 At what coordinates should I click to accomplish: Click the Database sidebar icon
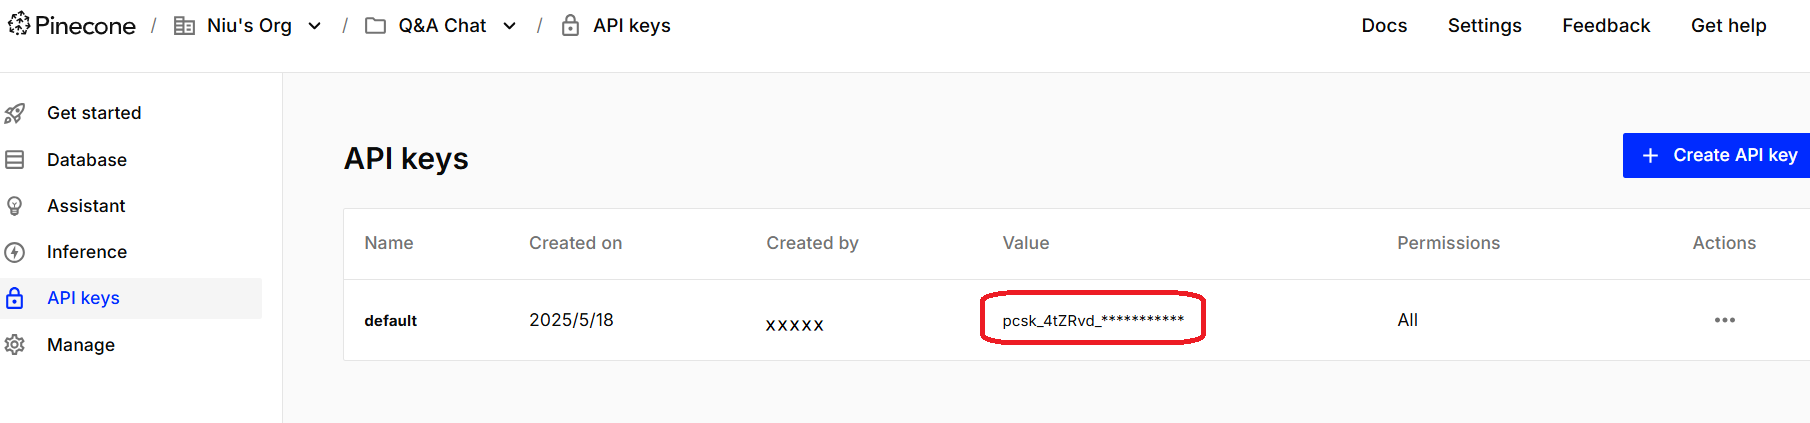tap(15, 160)
